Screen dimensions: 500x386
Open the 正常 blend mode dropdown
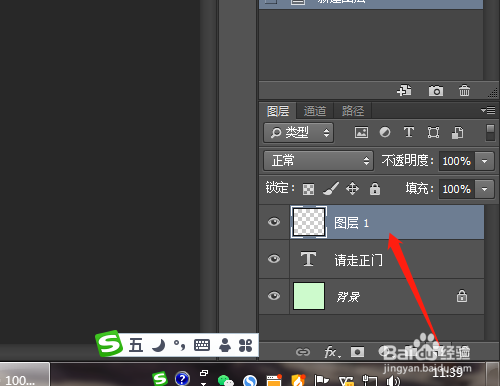point(318,161)
